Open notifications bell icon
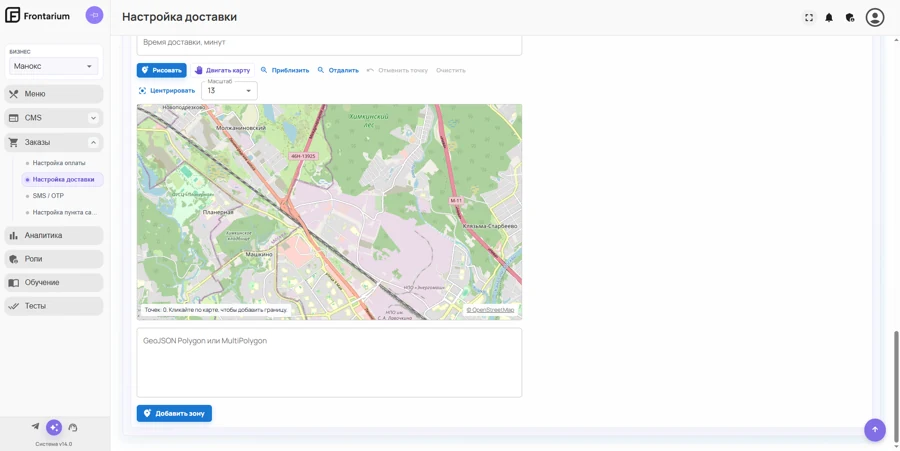 (x=829, y=18)
